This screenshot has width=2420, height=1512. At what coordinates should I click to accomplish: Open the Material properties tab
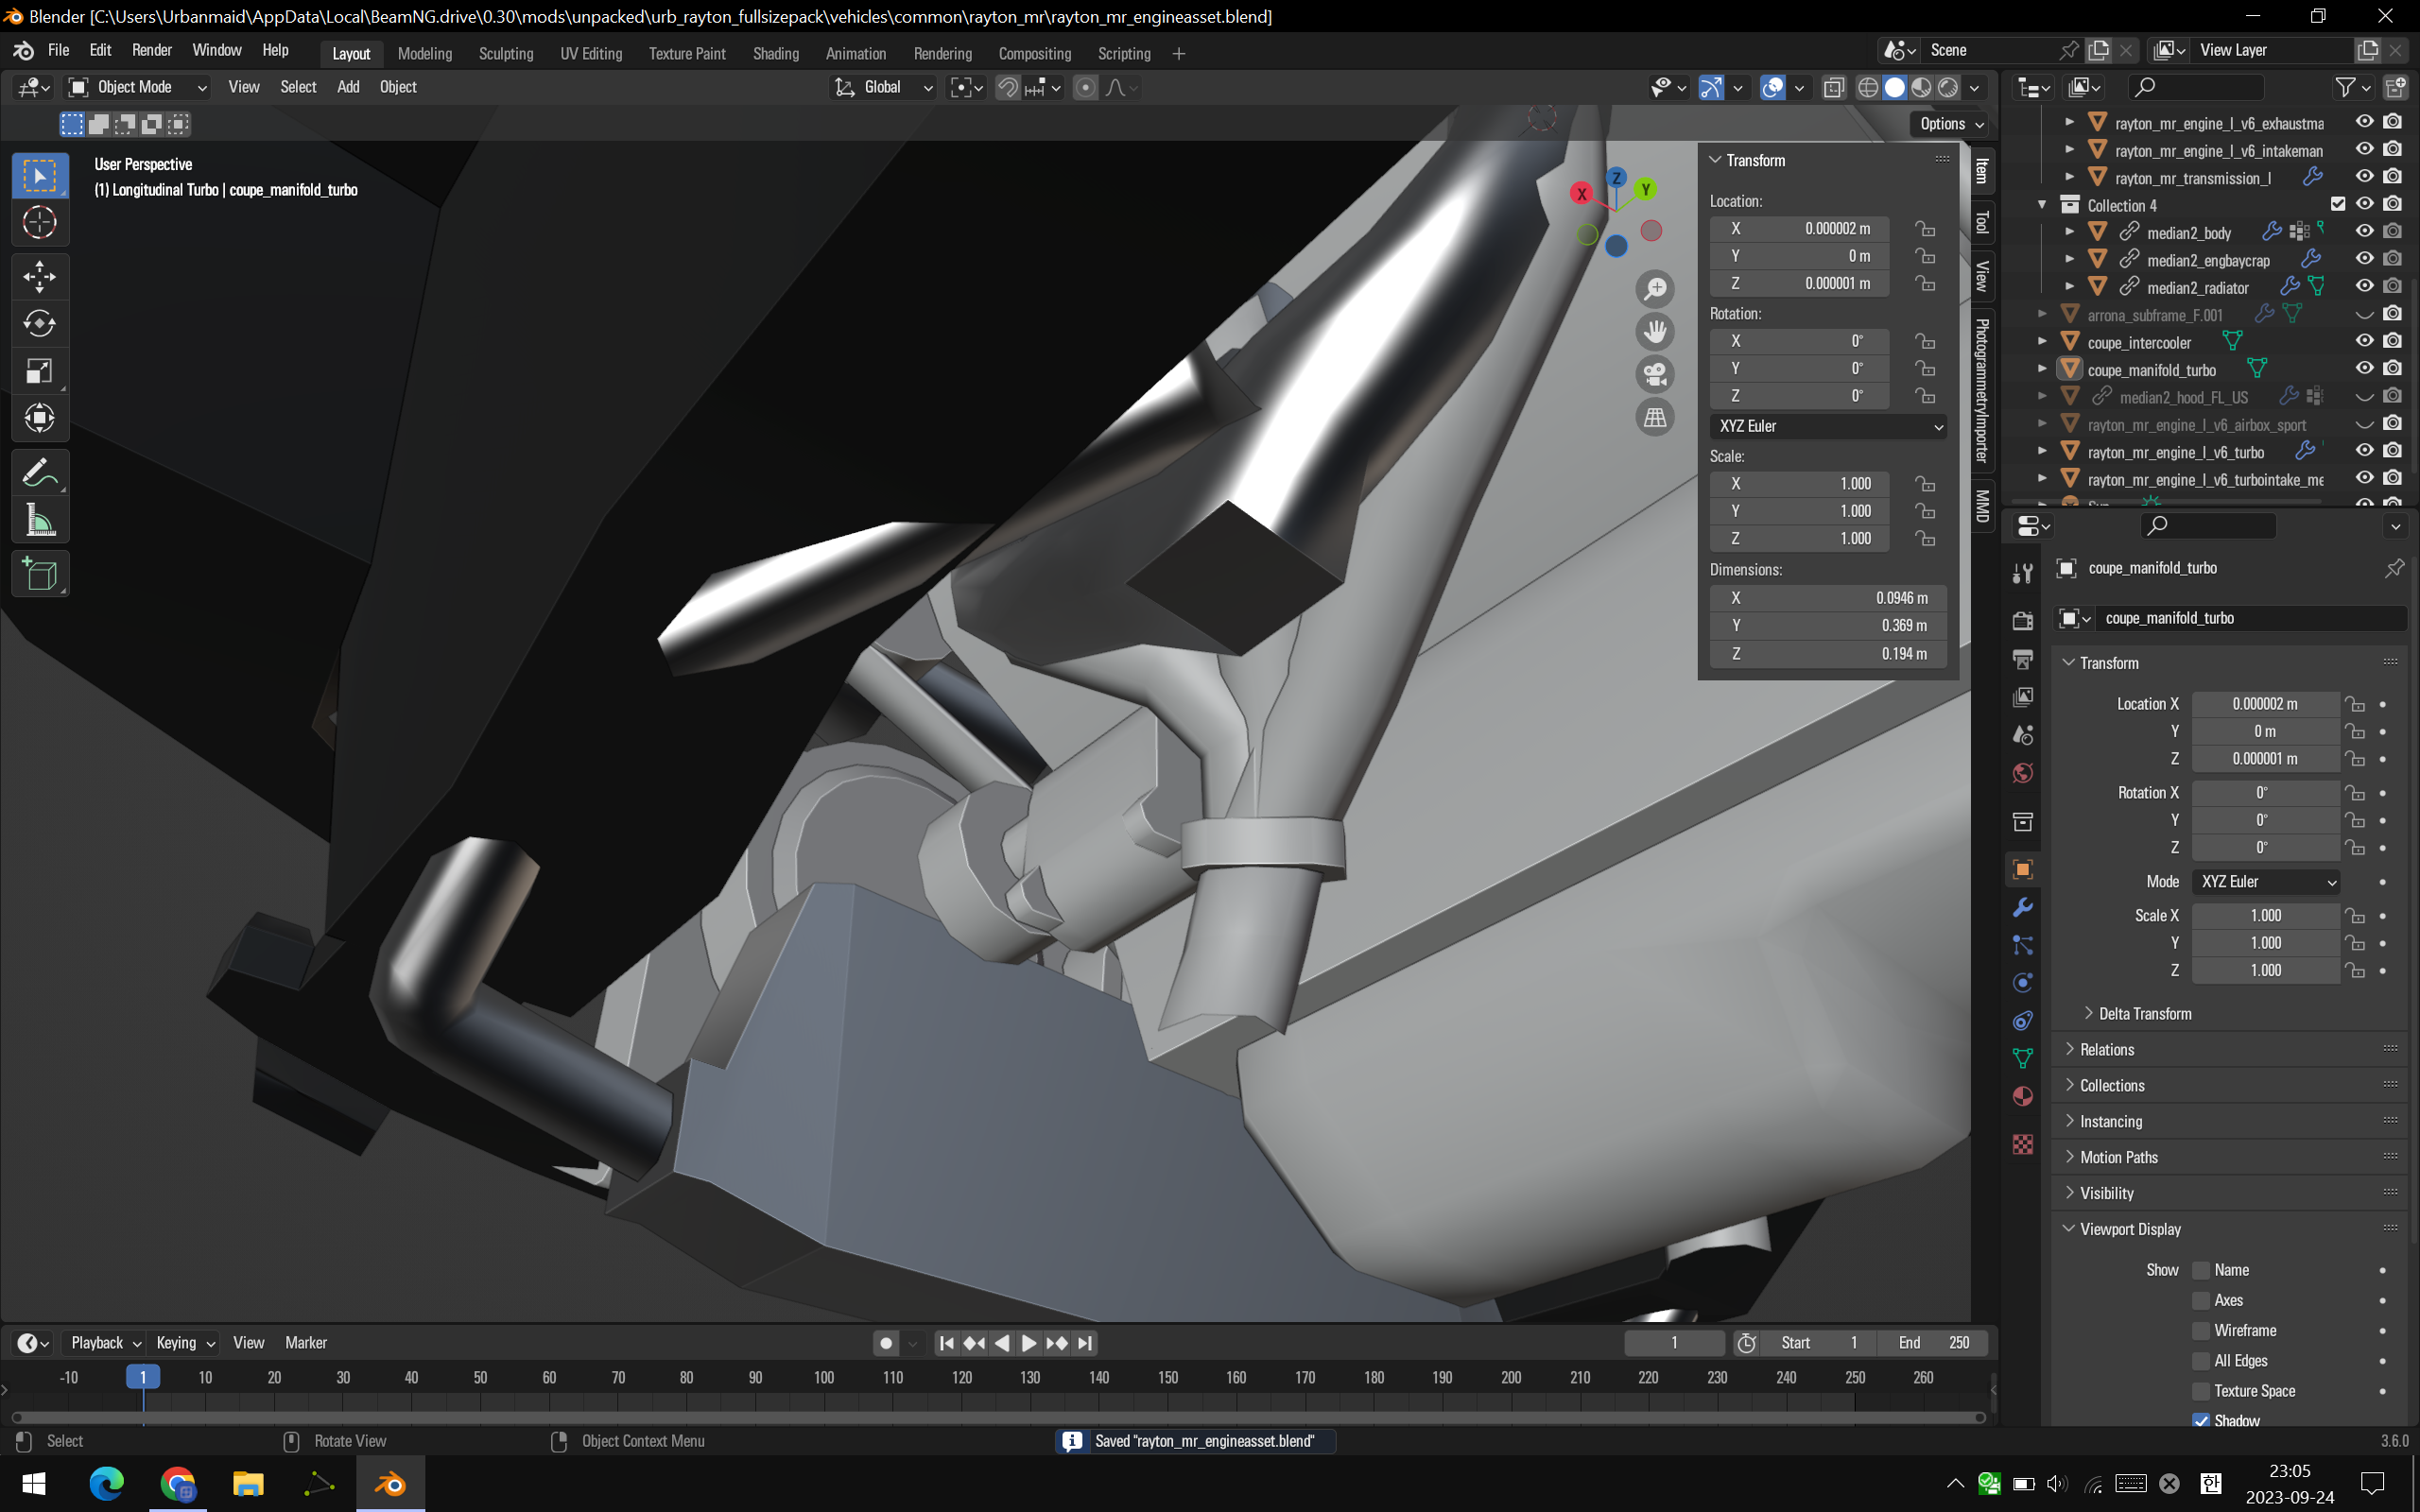click(2022, 1096)
